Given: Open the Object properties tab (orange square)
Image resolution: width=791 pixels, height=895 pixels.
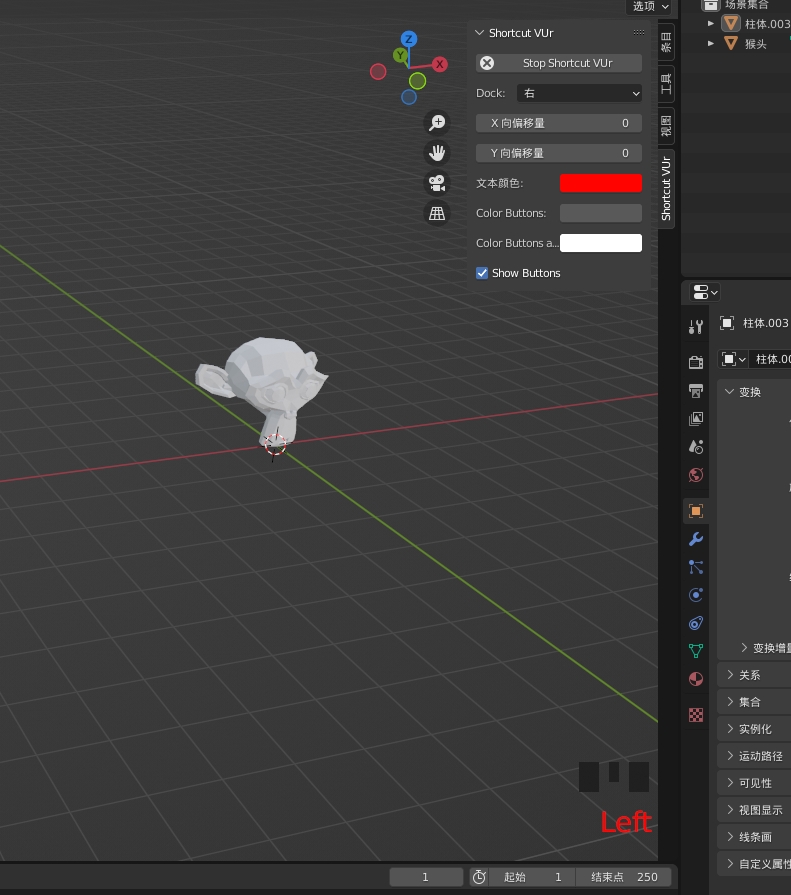Looking at the screenshot, I should [696, 510].
